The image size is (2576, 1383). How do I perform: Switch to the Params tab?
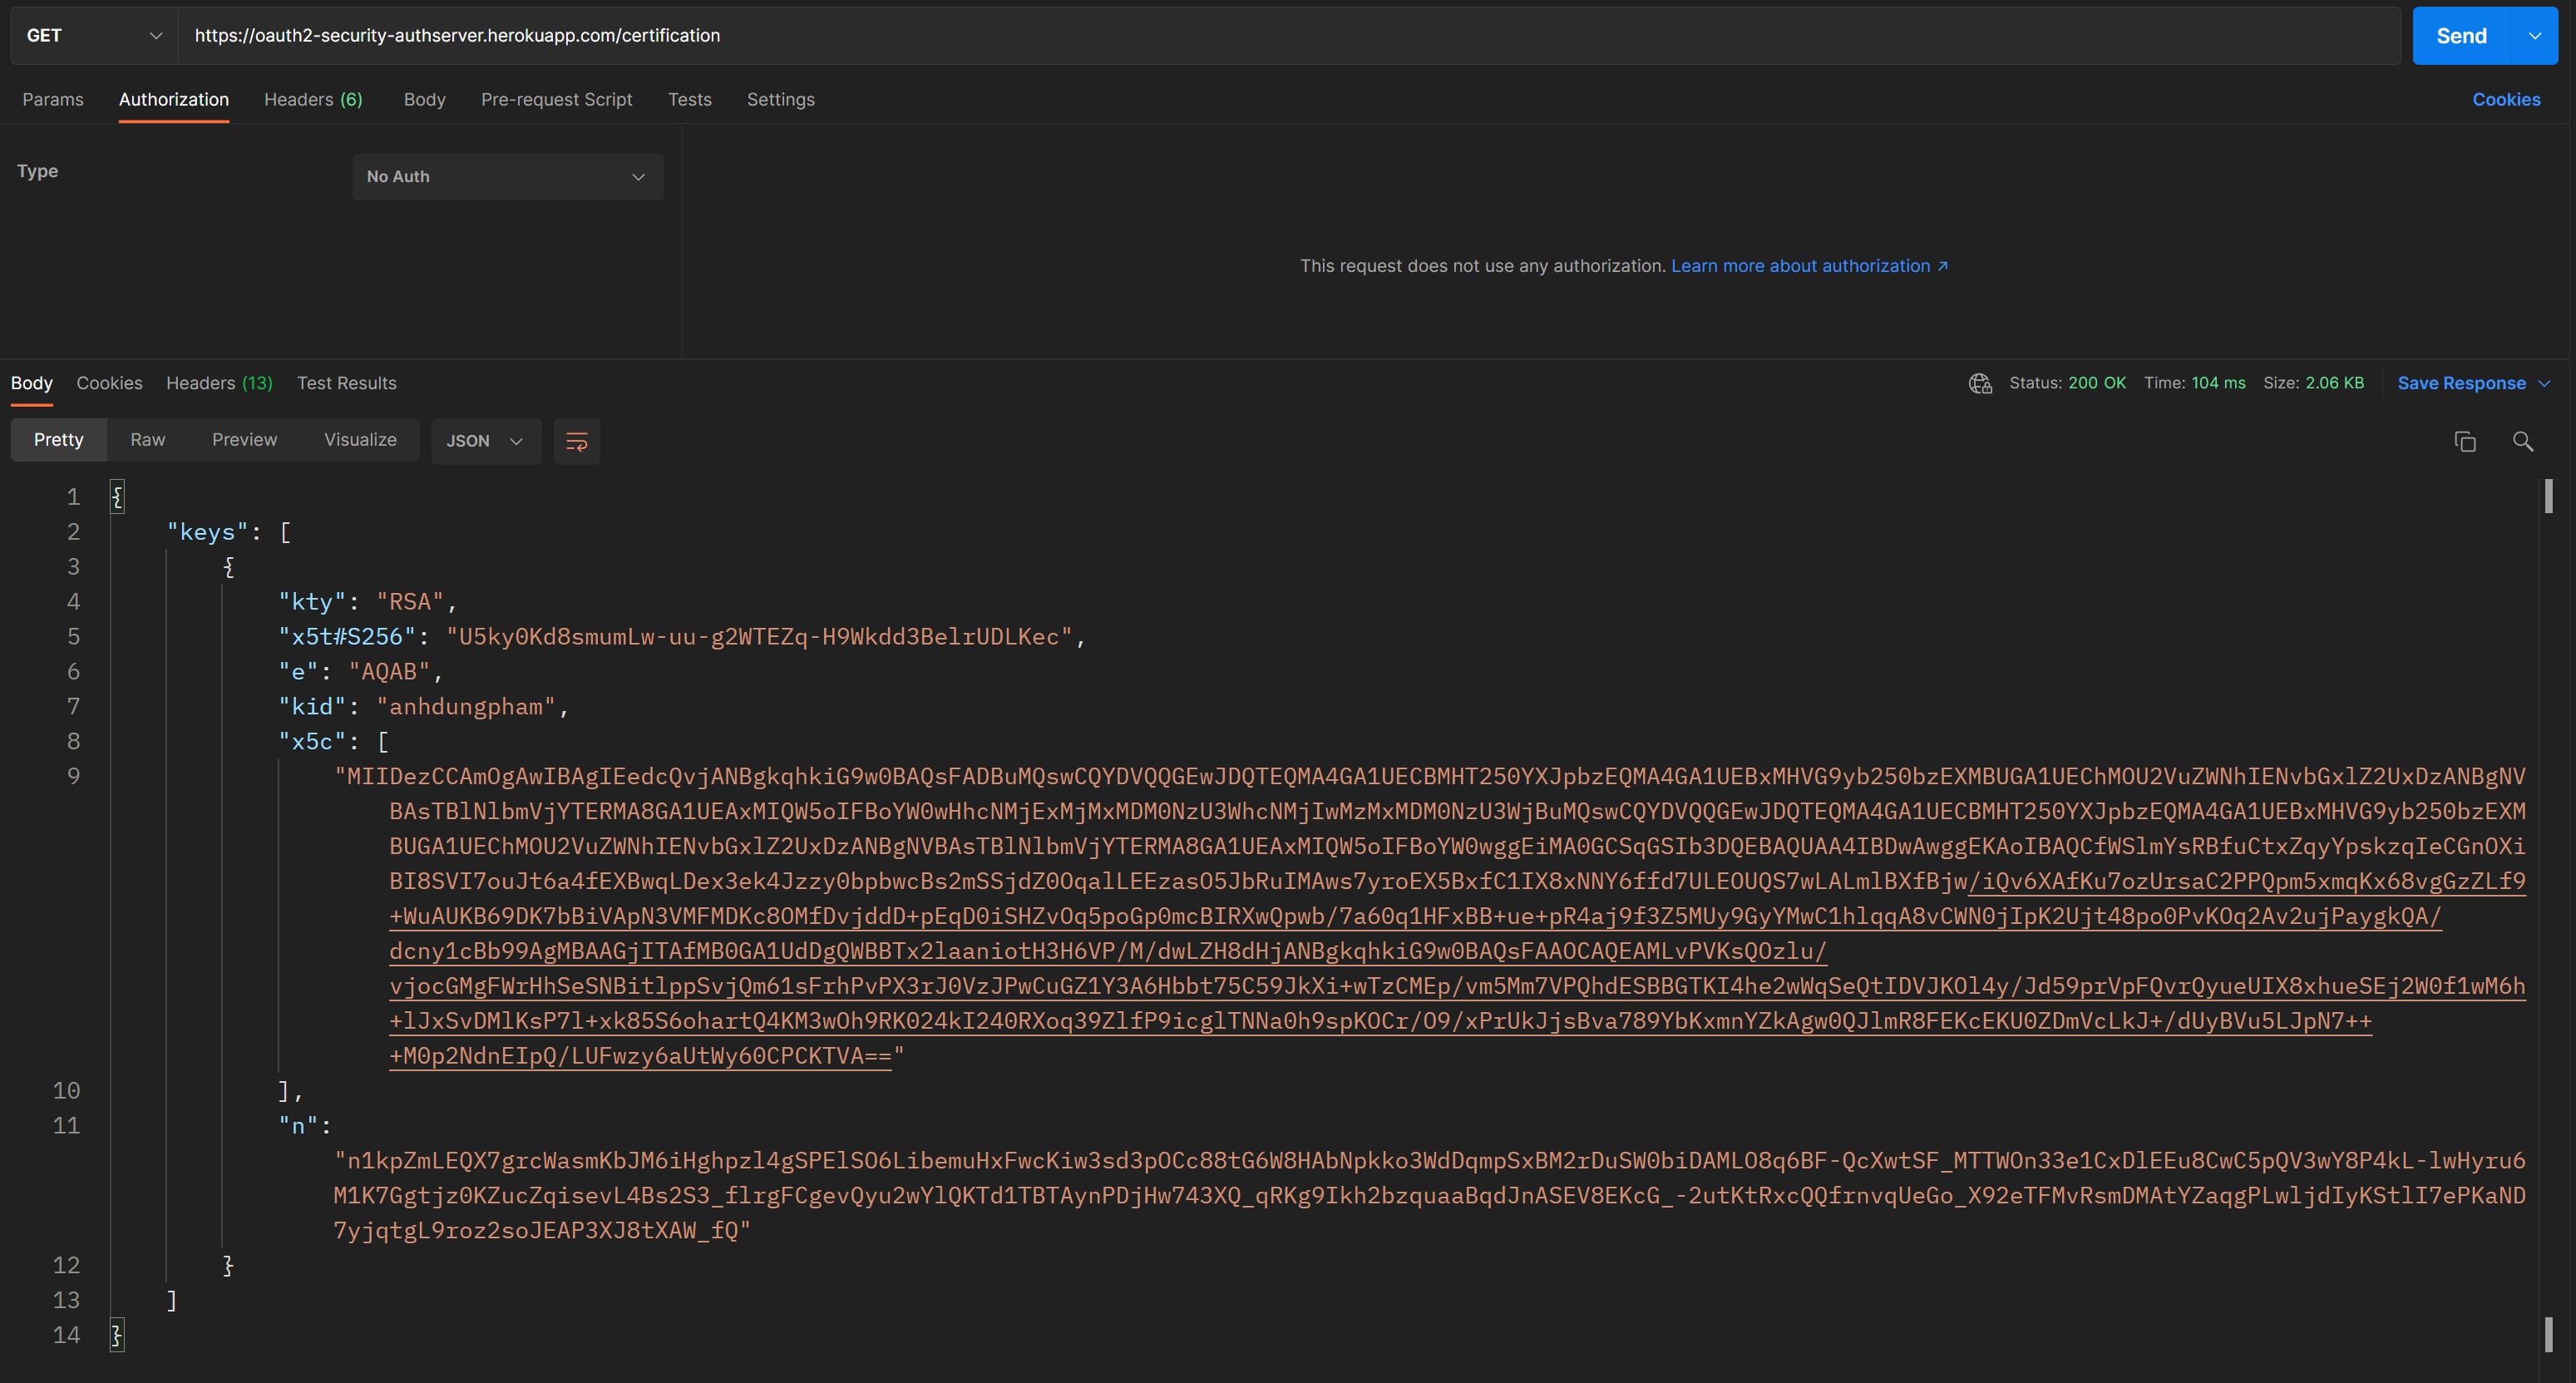53,99
